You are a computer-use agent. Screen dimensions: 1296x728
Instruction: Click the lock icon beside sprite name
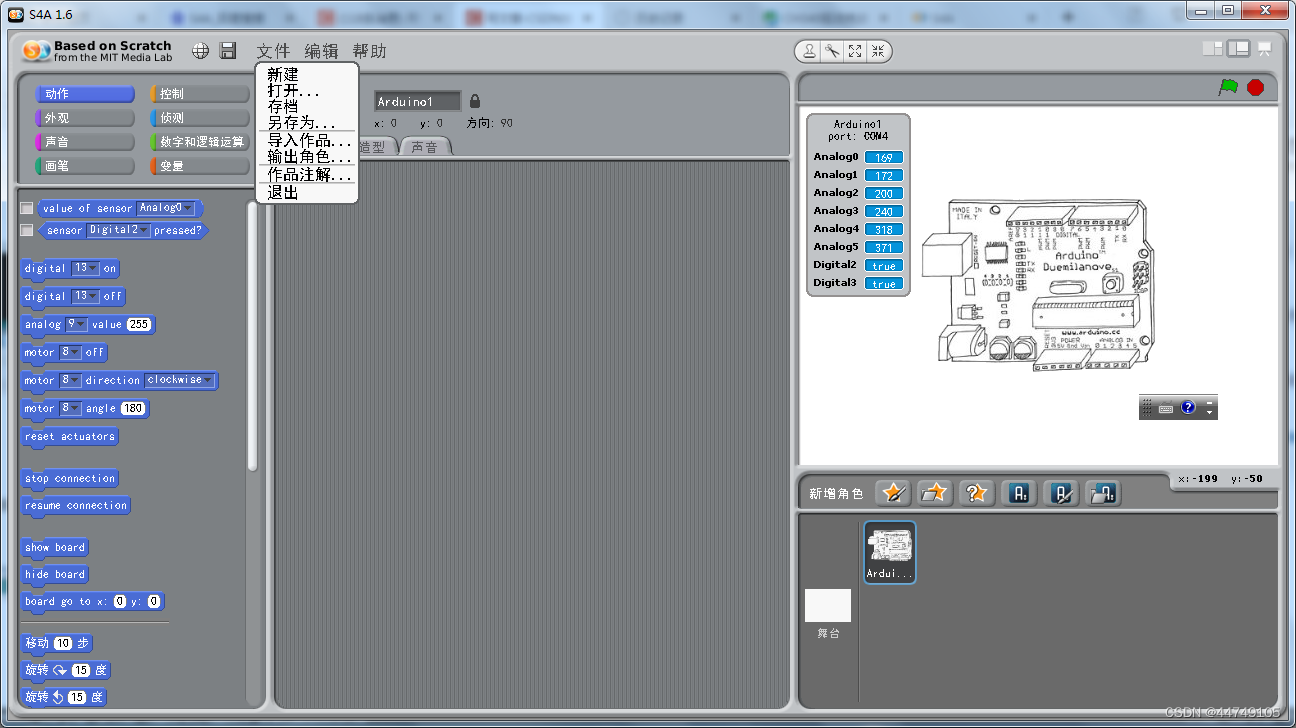(x=475, y=101)
